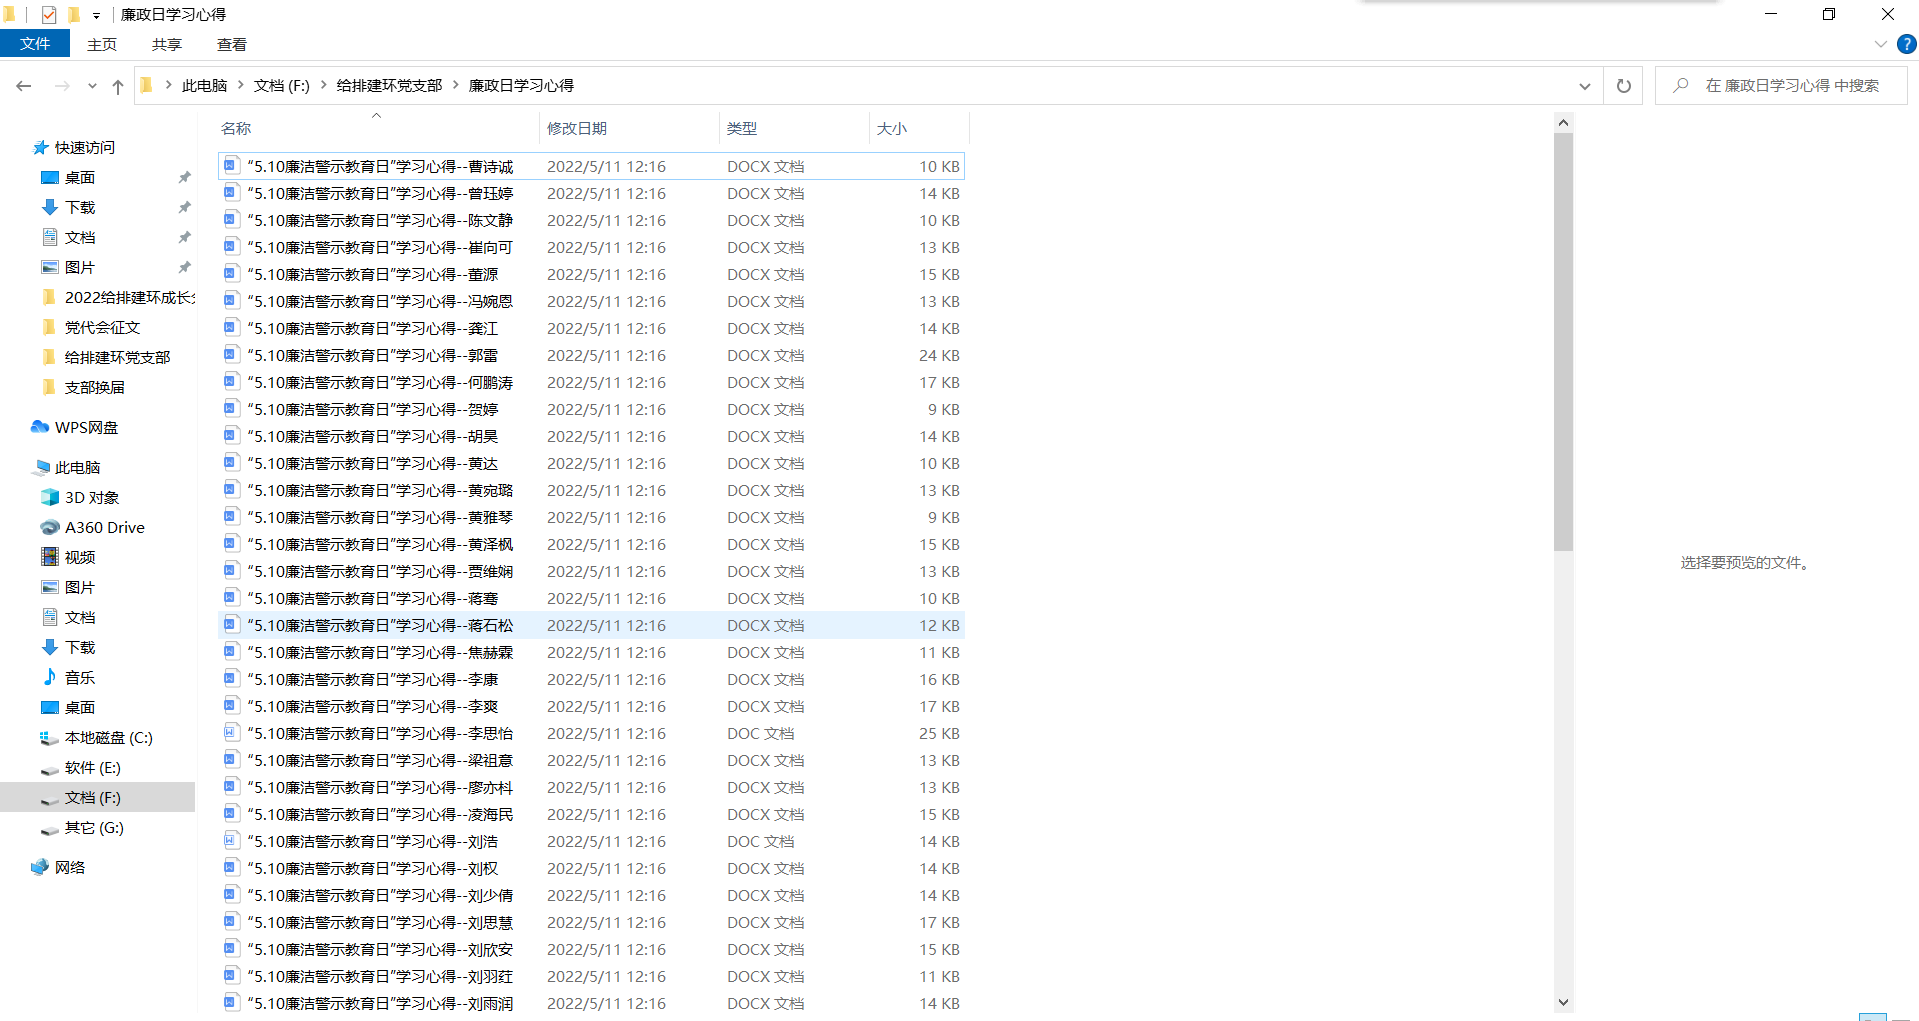
Task: Expand the ribbon with the chevron
Action: pyautogui.click(x=1880, y=44)
